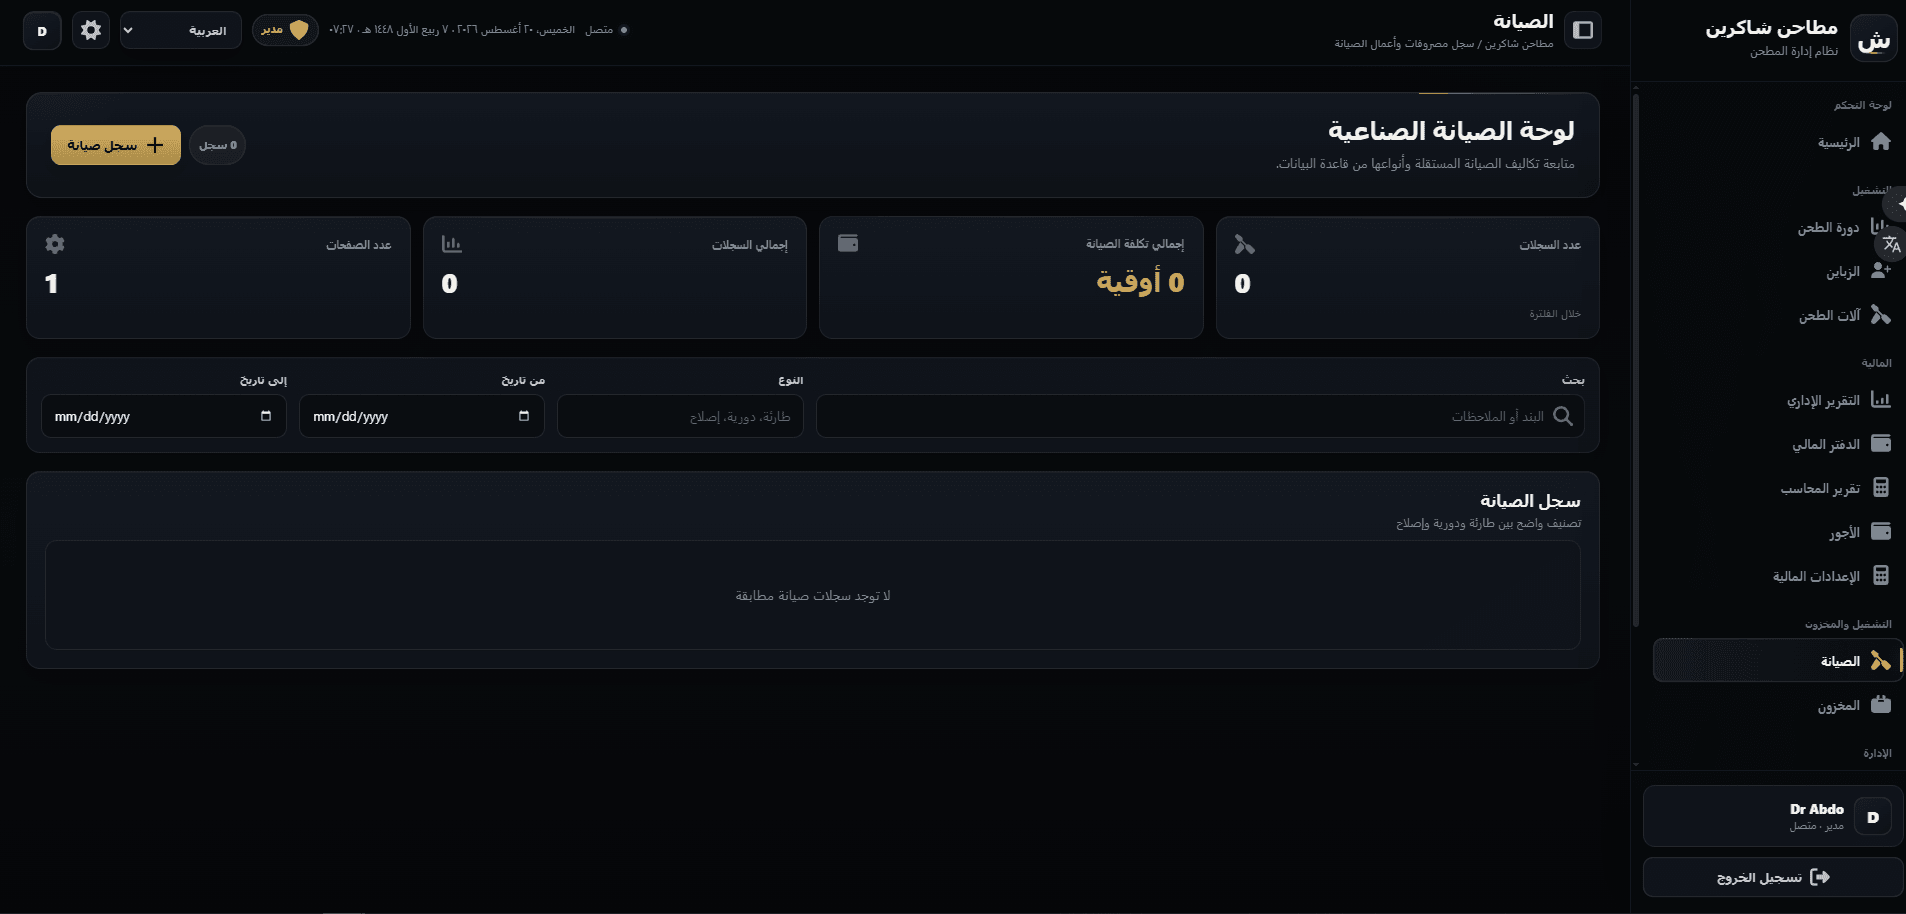Click the search field البند أو الملاحظات
This screenshot has width=1906, height=914.
[x=1200, y=416]
